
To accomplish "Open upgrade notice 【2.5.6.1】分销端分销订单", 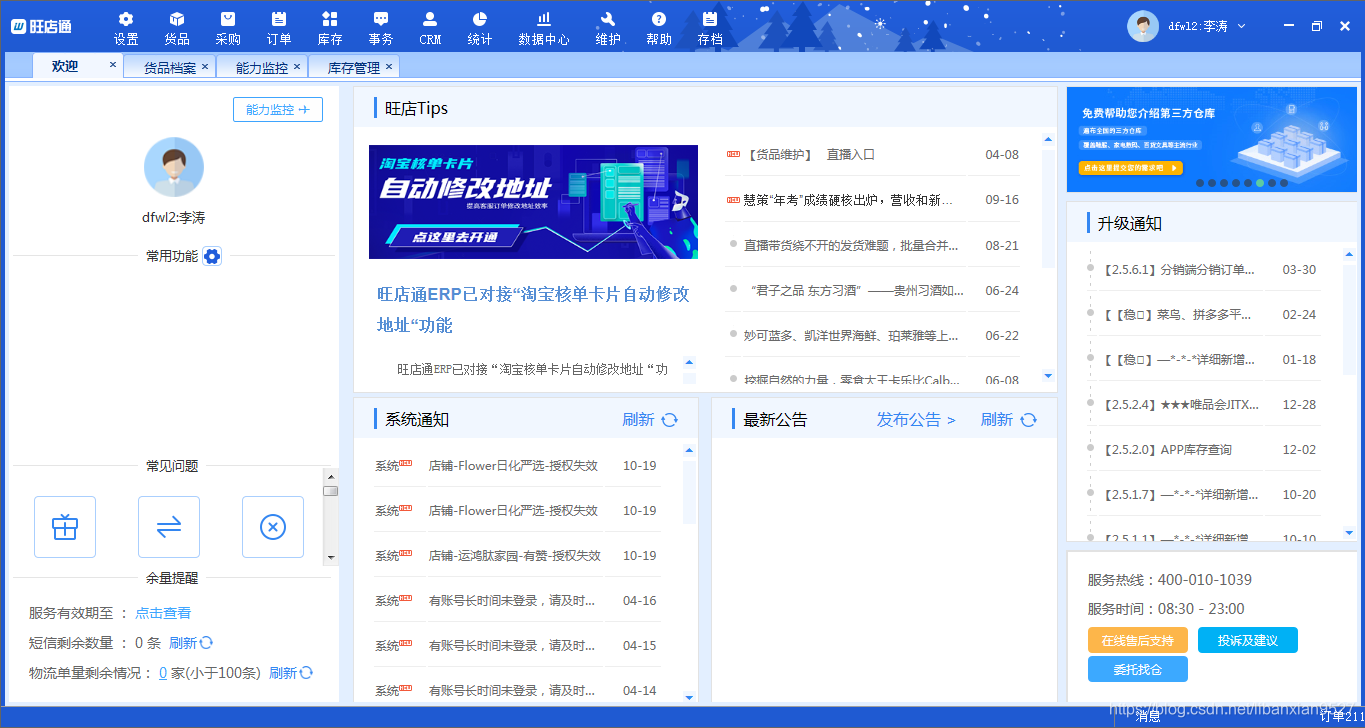I will [x=1178, y=269].
